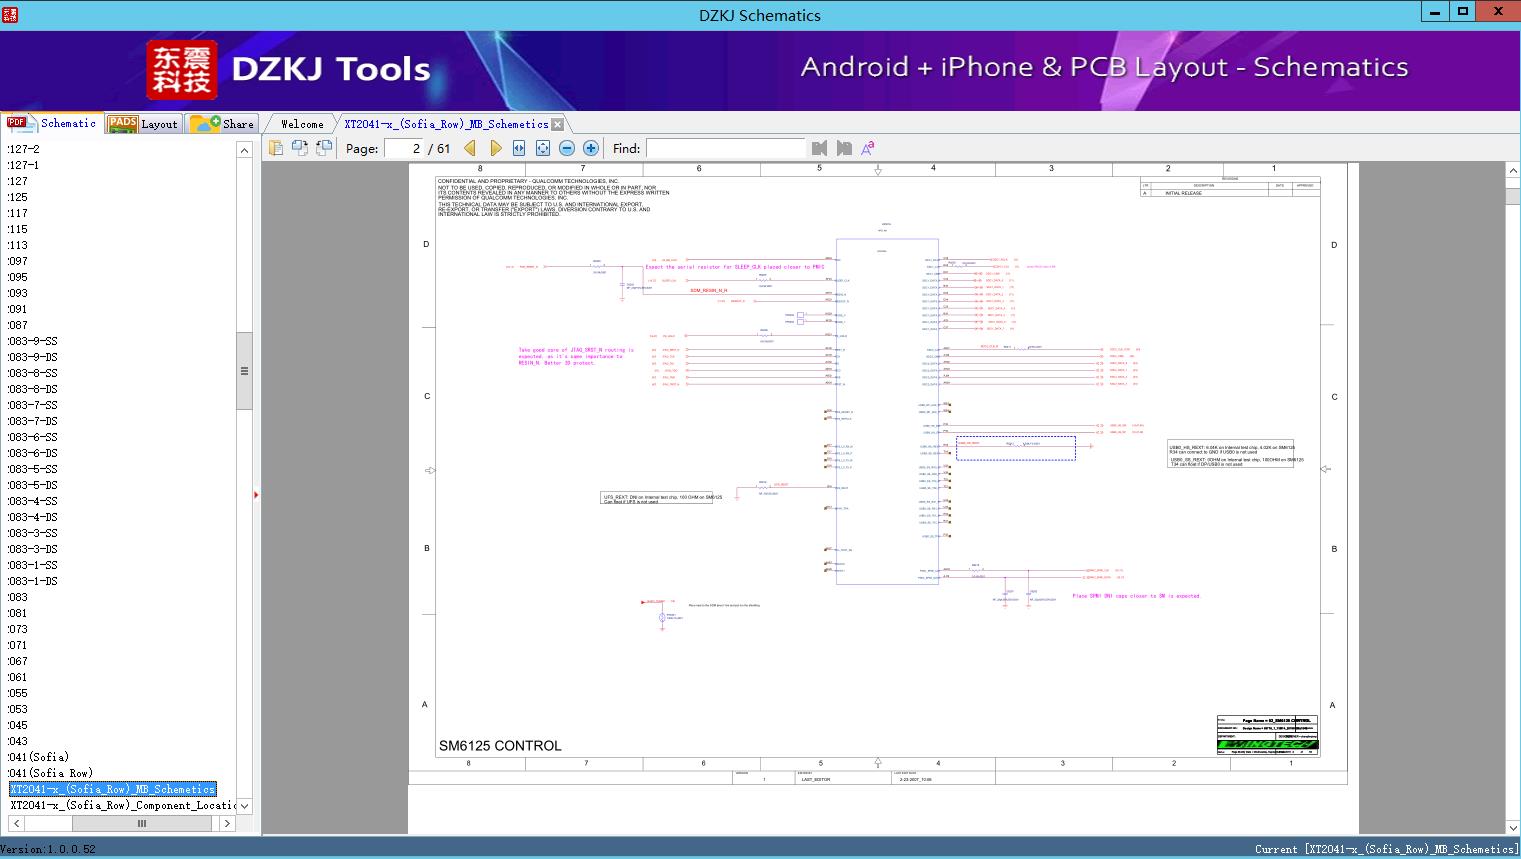Image resolution: width=1521 pixels, height=859 pixels.
Task: Click the Find text field
Action: click(x=725, y=148)
